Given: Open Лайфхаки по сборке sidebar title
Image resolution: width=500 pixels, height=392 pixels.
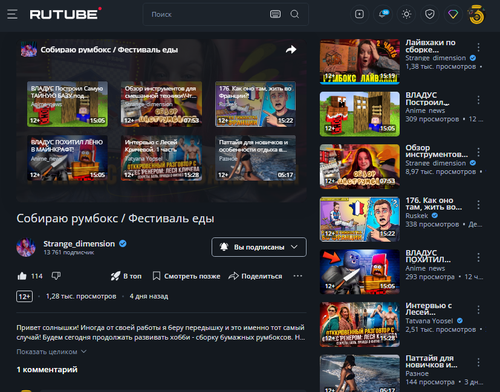Looking at the screenshot, I should point(430,46).
